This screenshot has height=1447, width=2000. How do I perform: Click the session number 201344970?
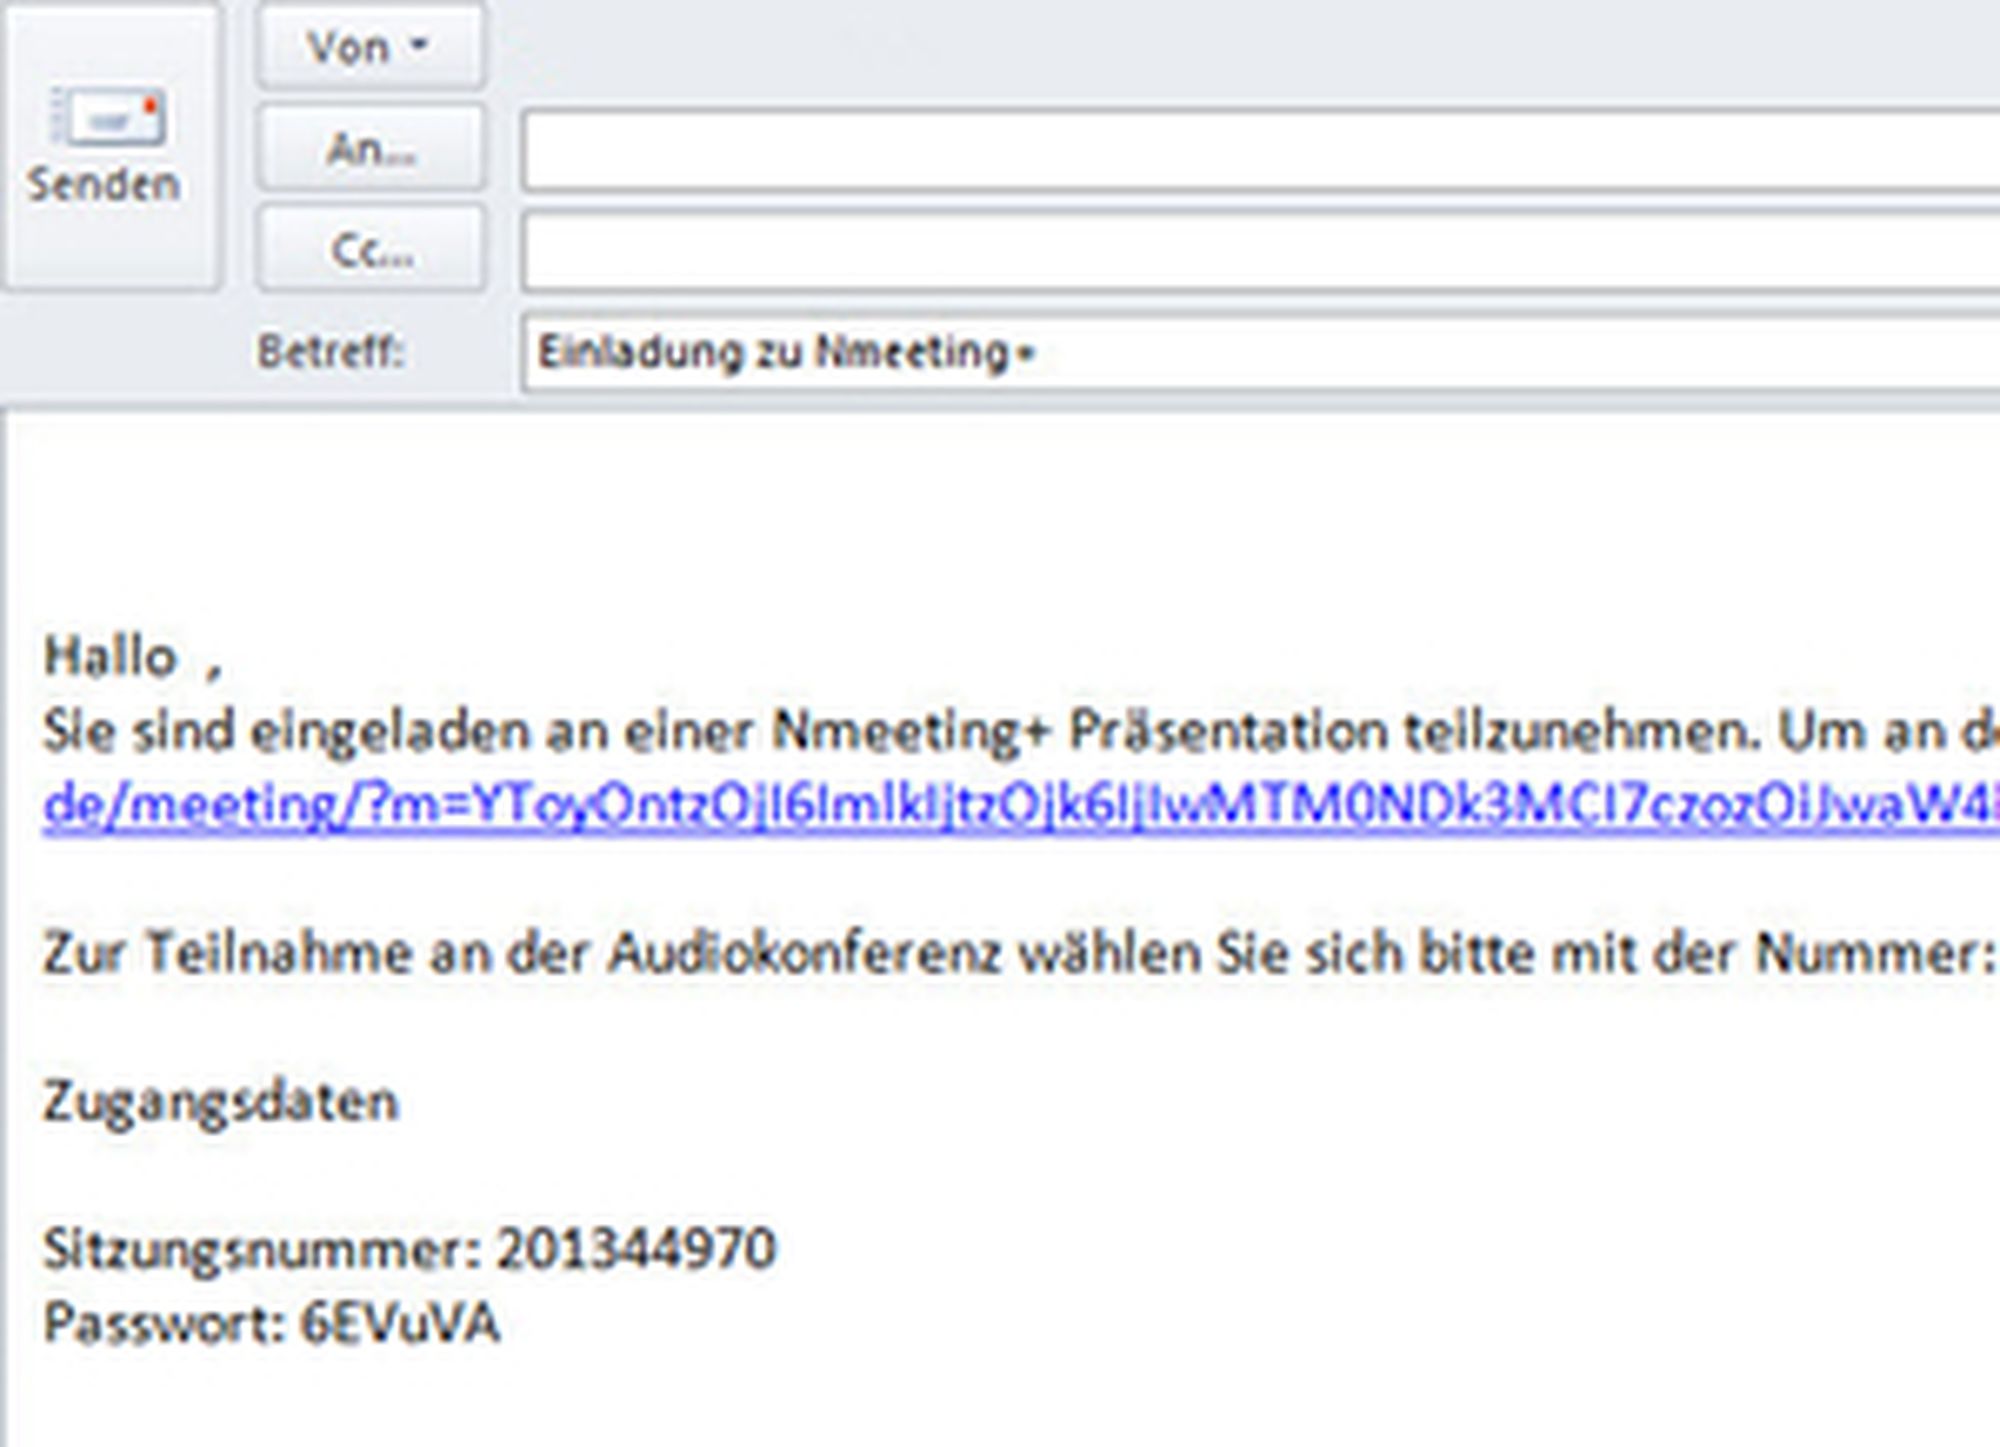[636, 1249]
